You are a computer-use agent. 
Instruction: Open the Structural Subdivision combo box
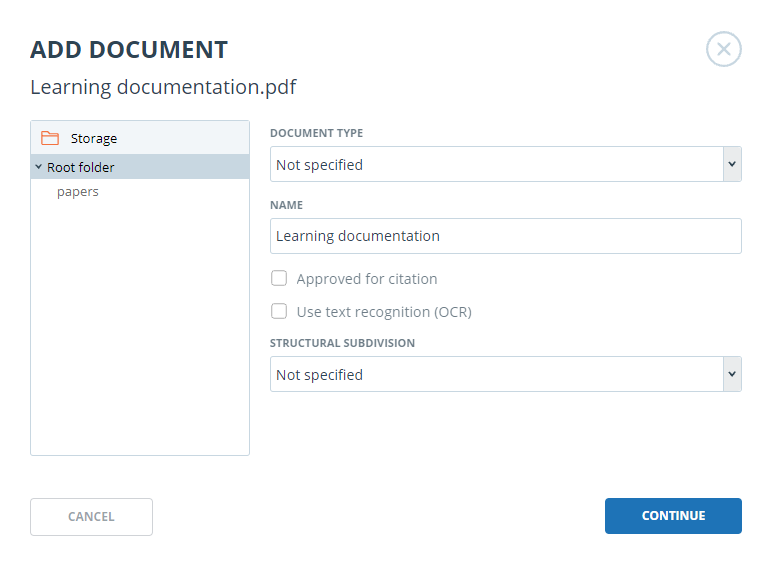click(x=506, y=374)
